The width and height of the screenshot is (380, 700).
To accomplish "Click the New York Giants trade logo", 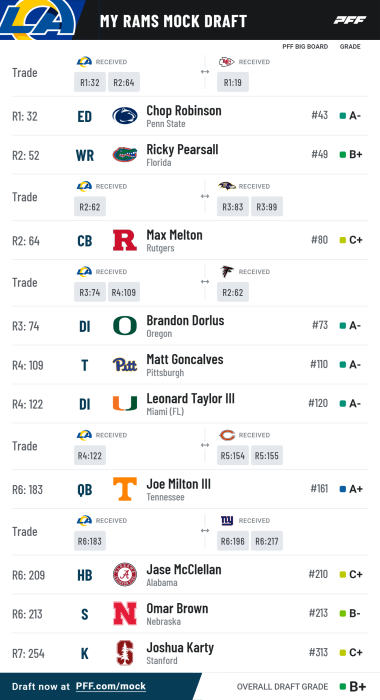I will 227,520.
